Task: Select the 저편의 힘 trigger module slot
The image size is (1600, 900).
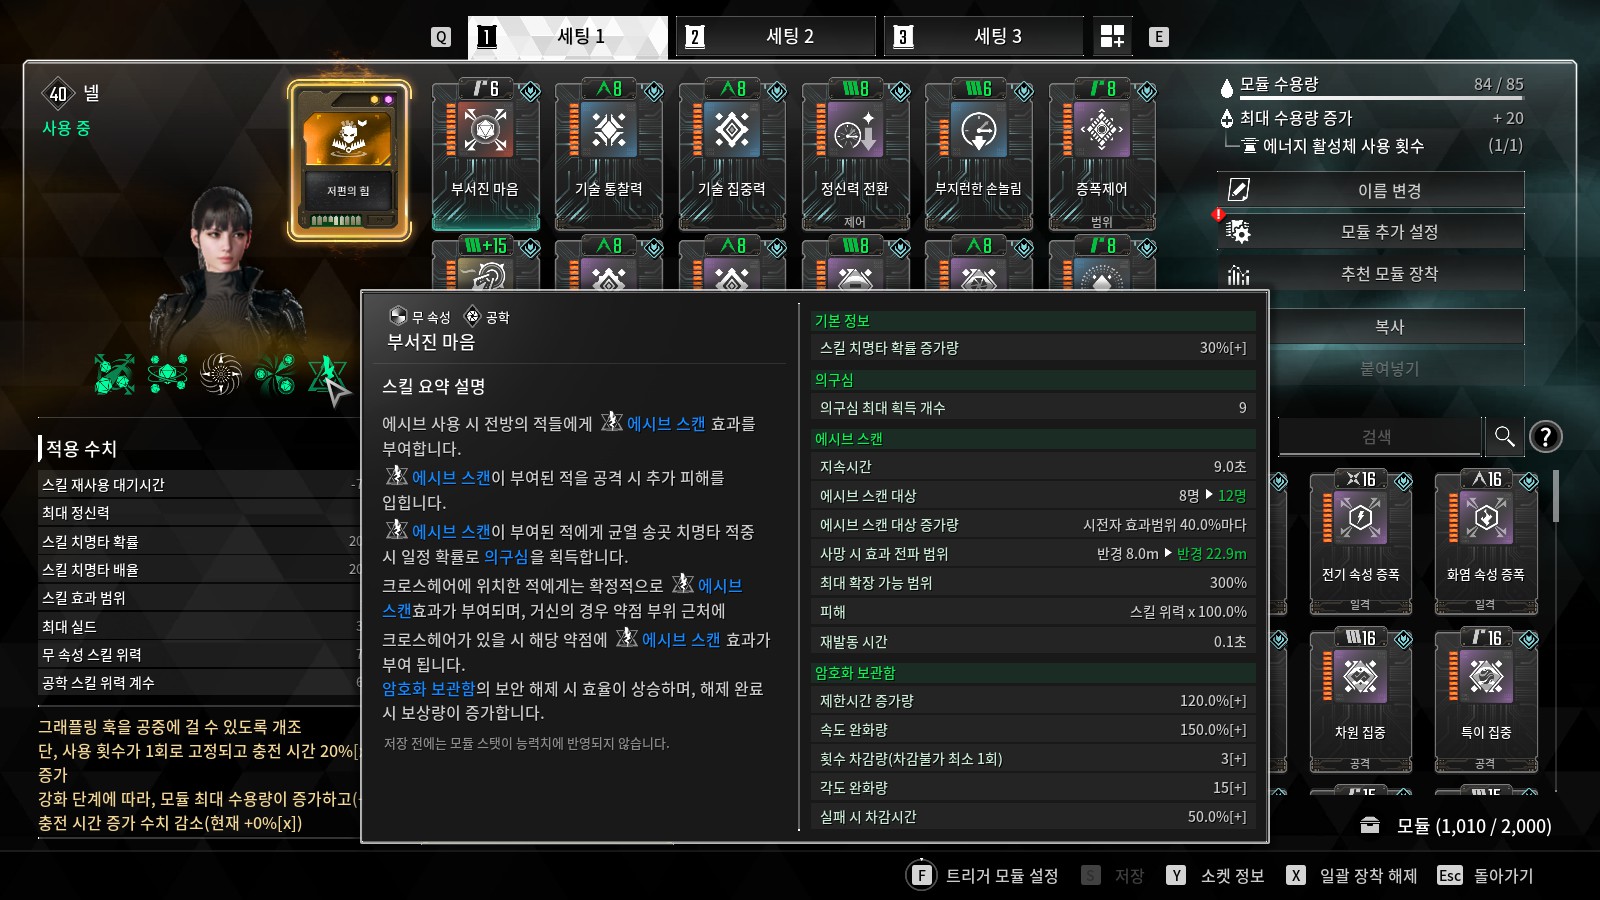Action: (349, 161)
